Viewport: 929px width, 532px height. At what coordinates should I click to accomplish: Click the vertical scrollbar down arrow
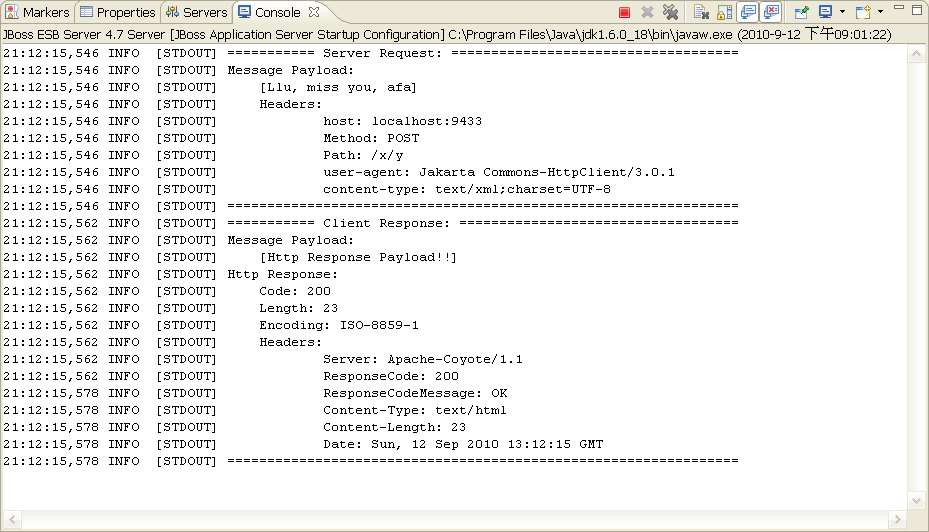tap(917, 501)
